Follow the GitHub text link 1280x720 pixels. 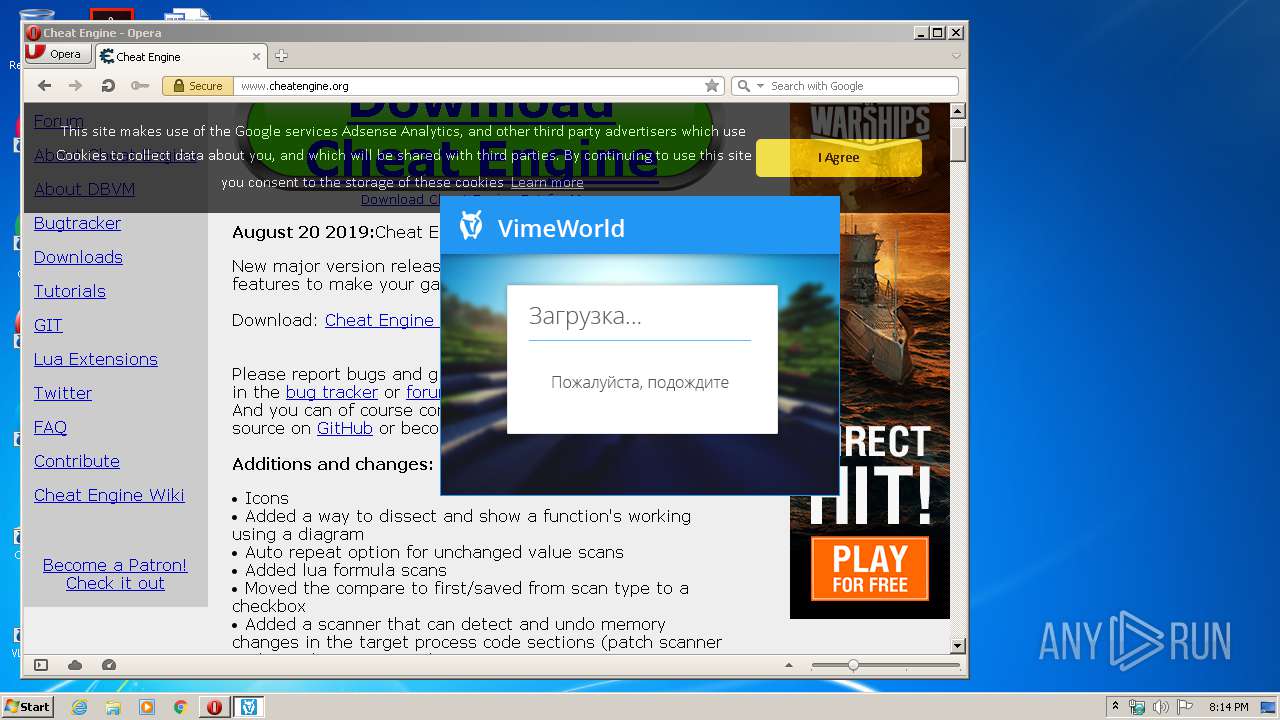pyautogui.click(x=345, y=428)
